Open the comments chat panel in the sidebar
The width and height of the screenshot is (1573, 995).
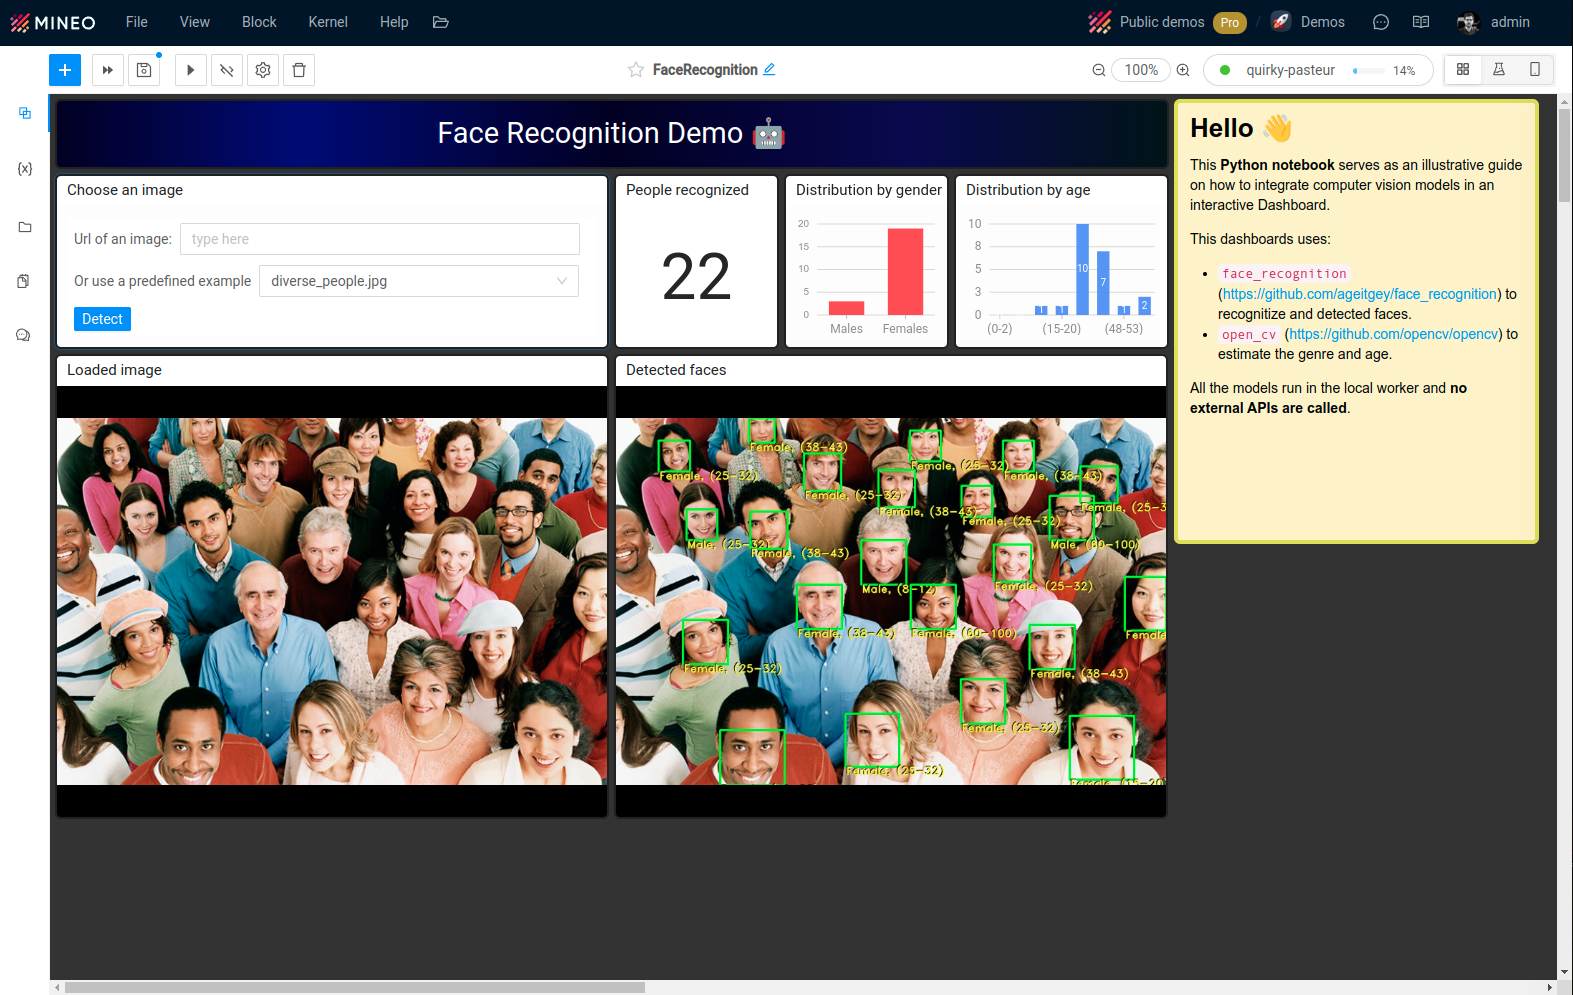[25, 335]
